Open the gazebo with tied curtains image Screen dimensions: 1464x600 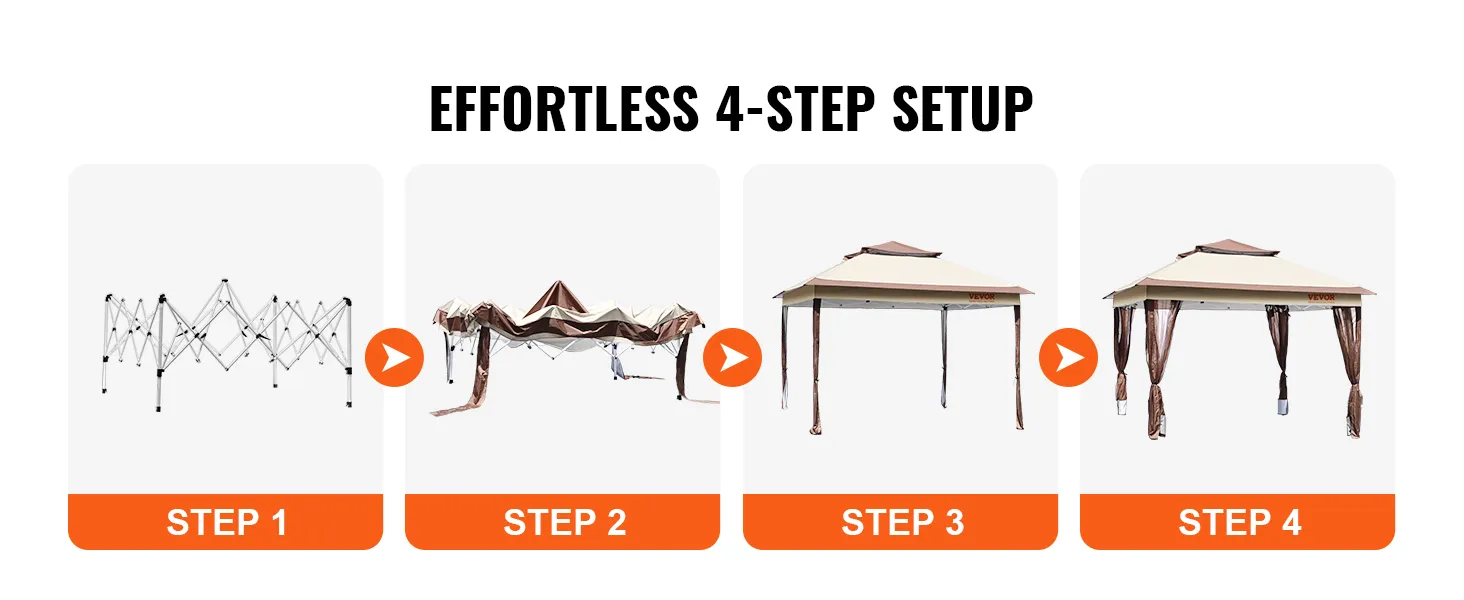pyautogui.click(x=1239, y=339)
